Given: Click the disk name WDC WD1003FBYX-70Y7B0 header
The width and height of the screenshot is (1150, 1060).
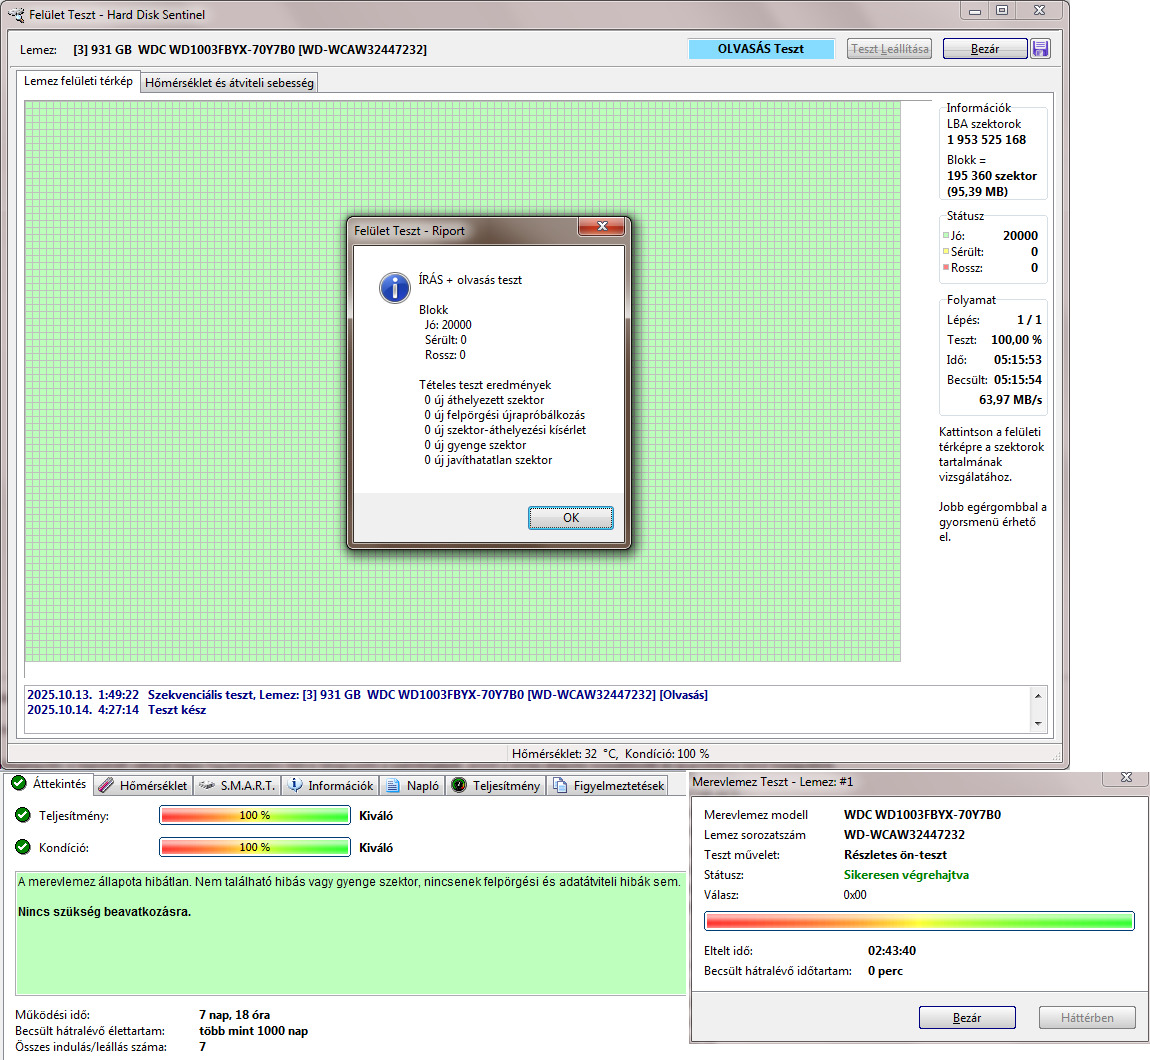Looking at the screenshot, I should coord(250,49).
